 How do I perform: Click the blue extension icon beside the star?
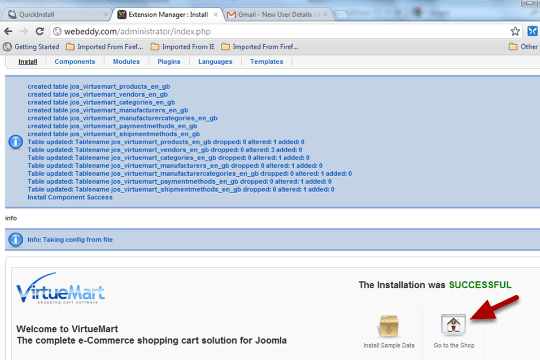[532, 31]
